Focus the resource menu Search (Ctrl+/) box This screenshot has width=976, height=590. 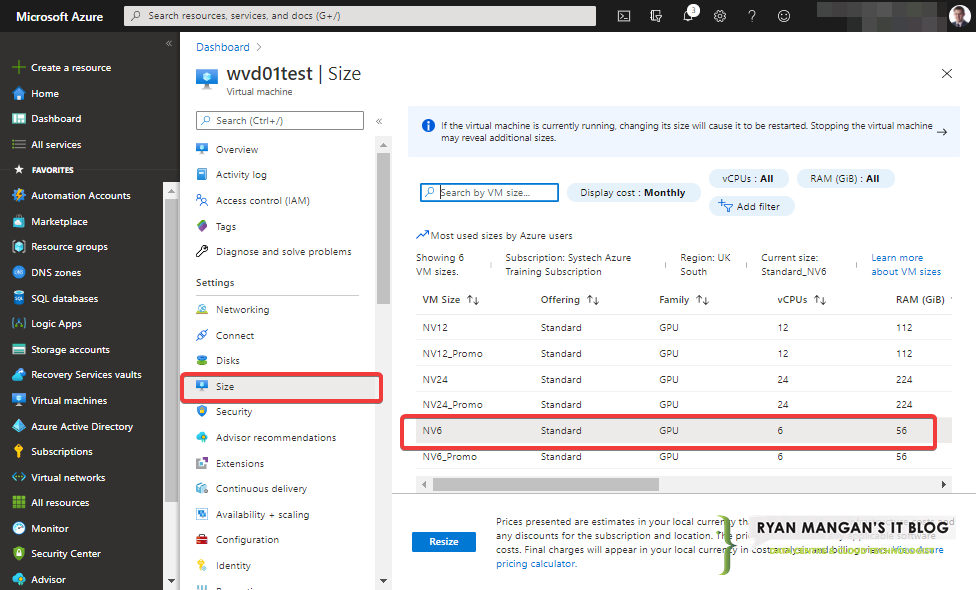(x=279, y=121)
